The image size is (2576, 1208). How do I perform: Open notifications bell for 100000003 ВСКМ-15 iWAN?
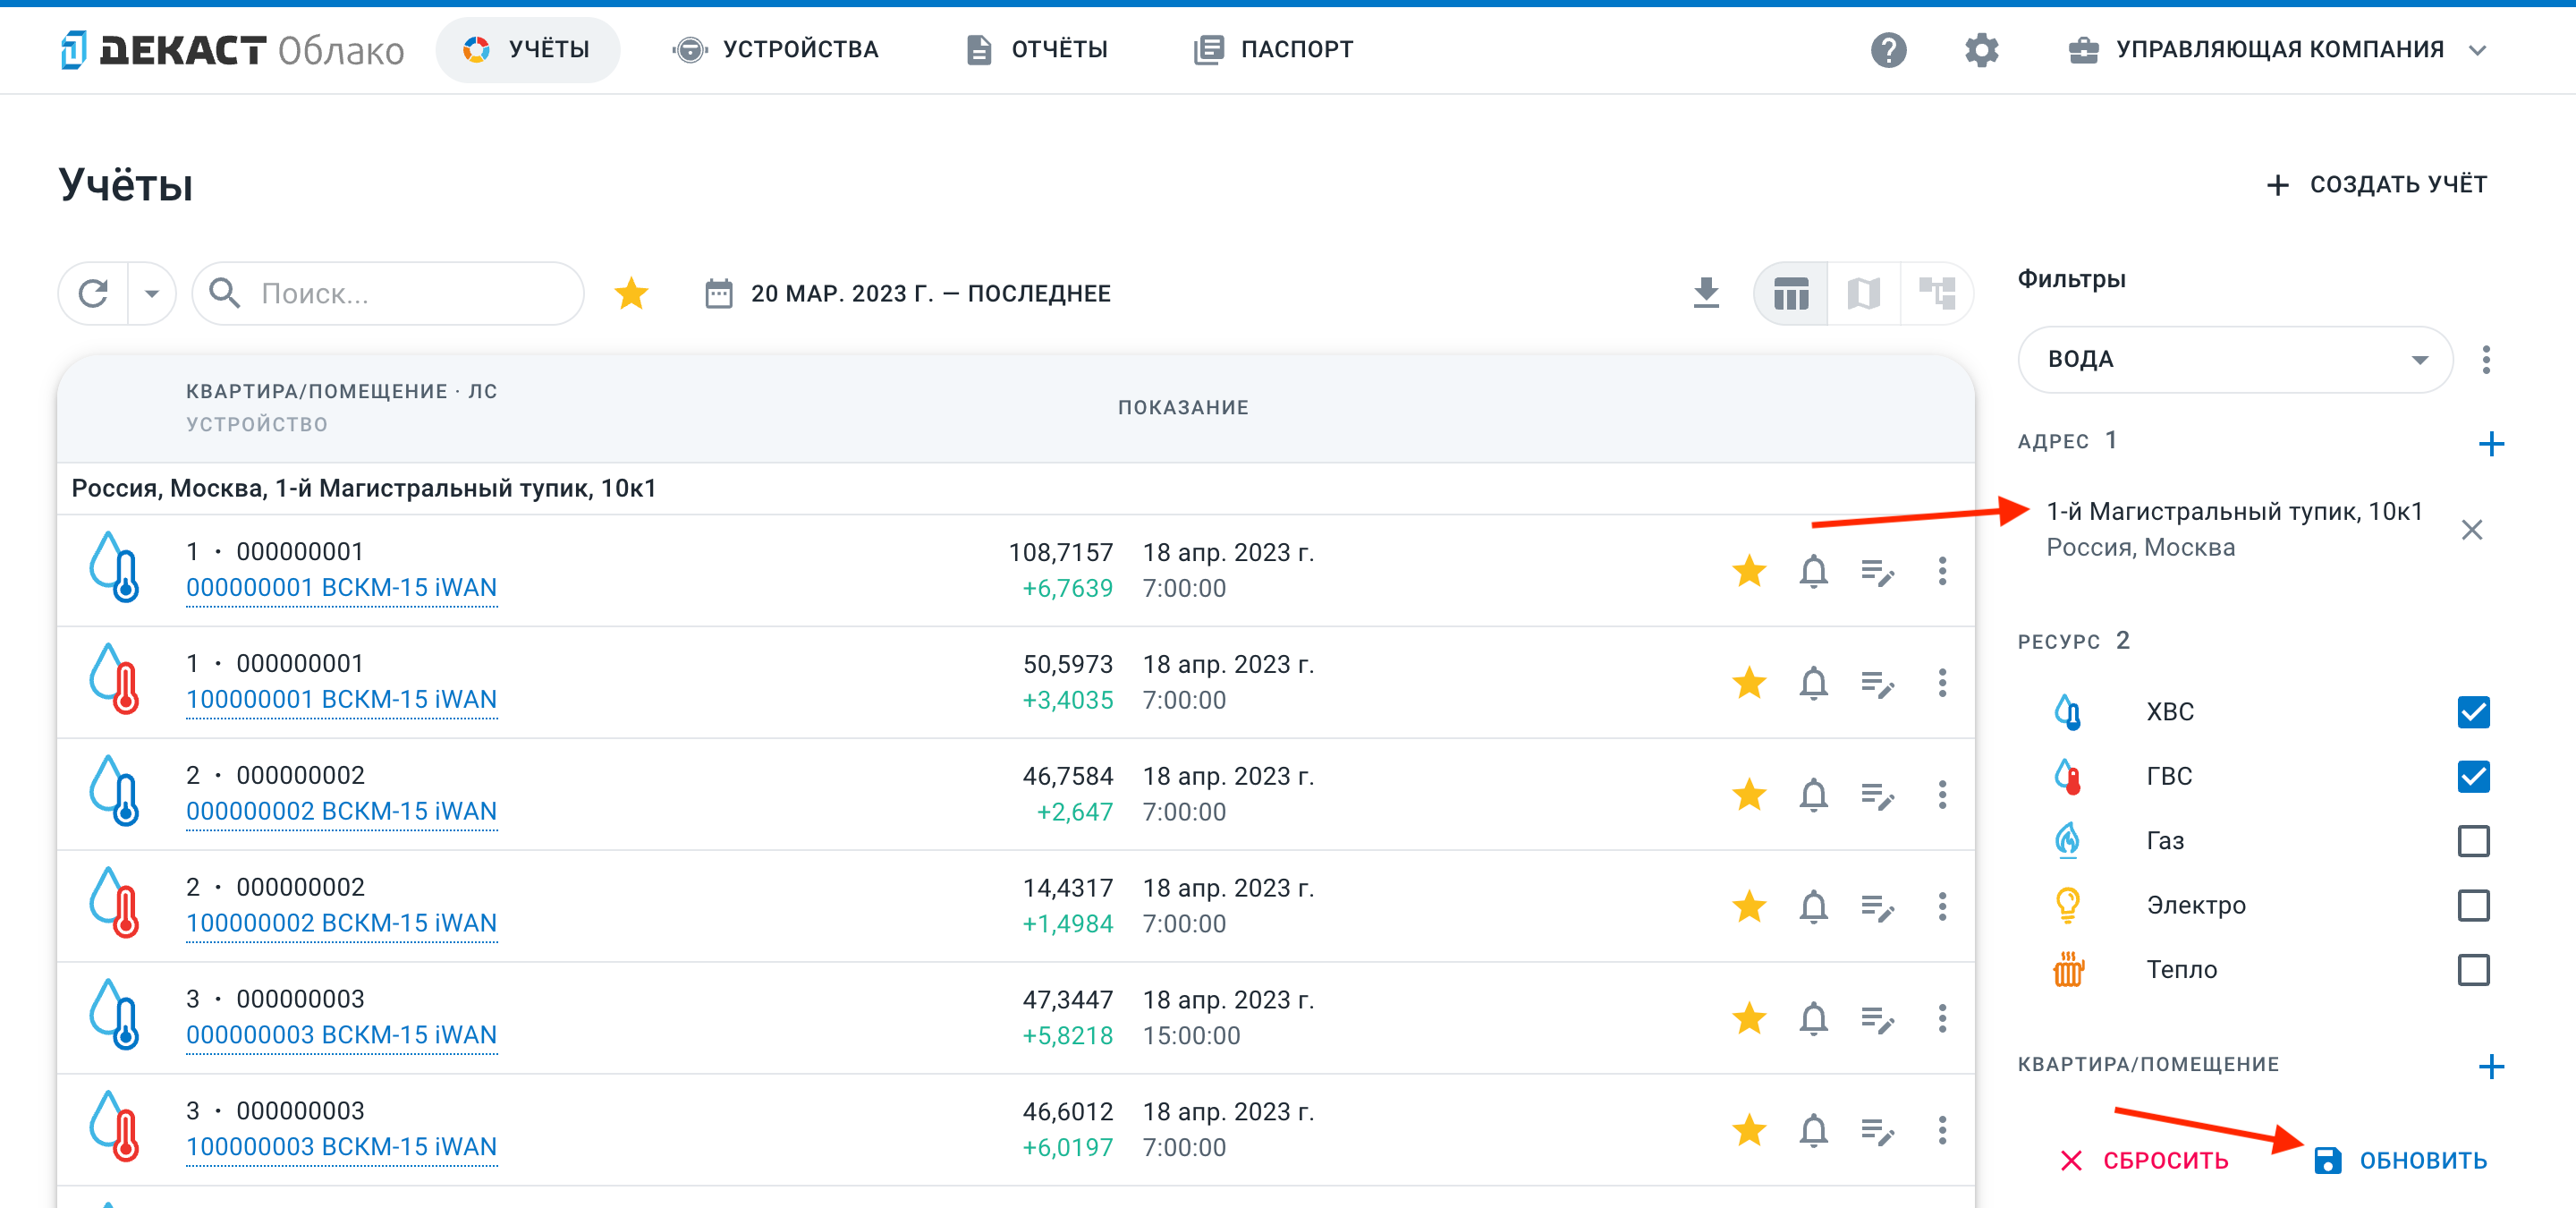[1813, 1130]
